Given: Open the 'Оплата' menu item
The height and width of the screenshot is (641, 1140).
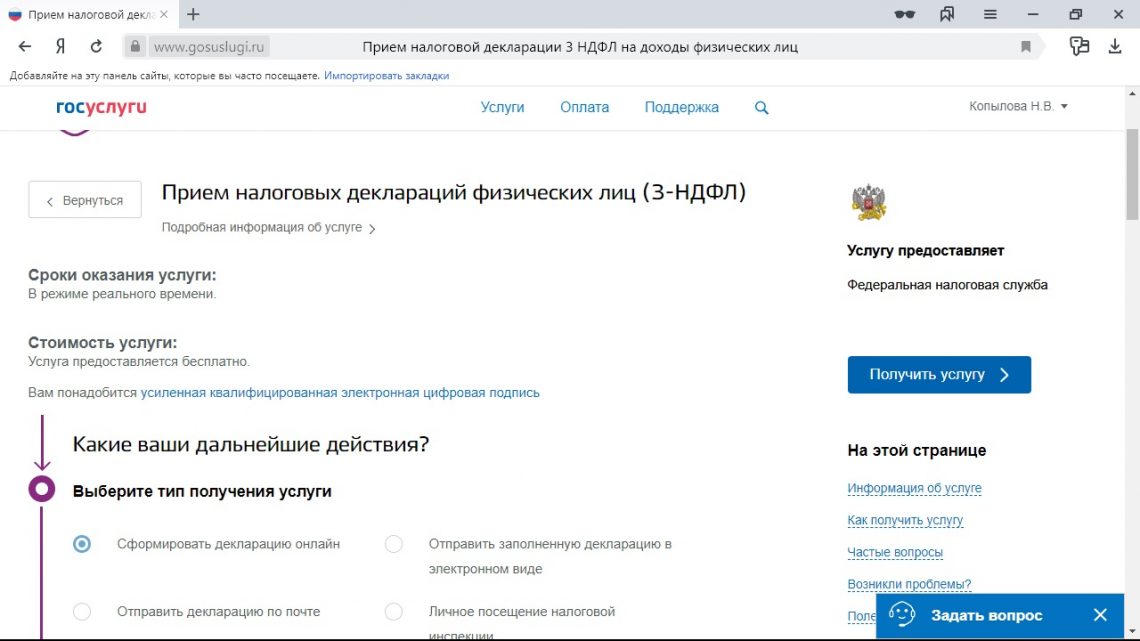Looking at the screenshot, I should (584, 108).
